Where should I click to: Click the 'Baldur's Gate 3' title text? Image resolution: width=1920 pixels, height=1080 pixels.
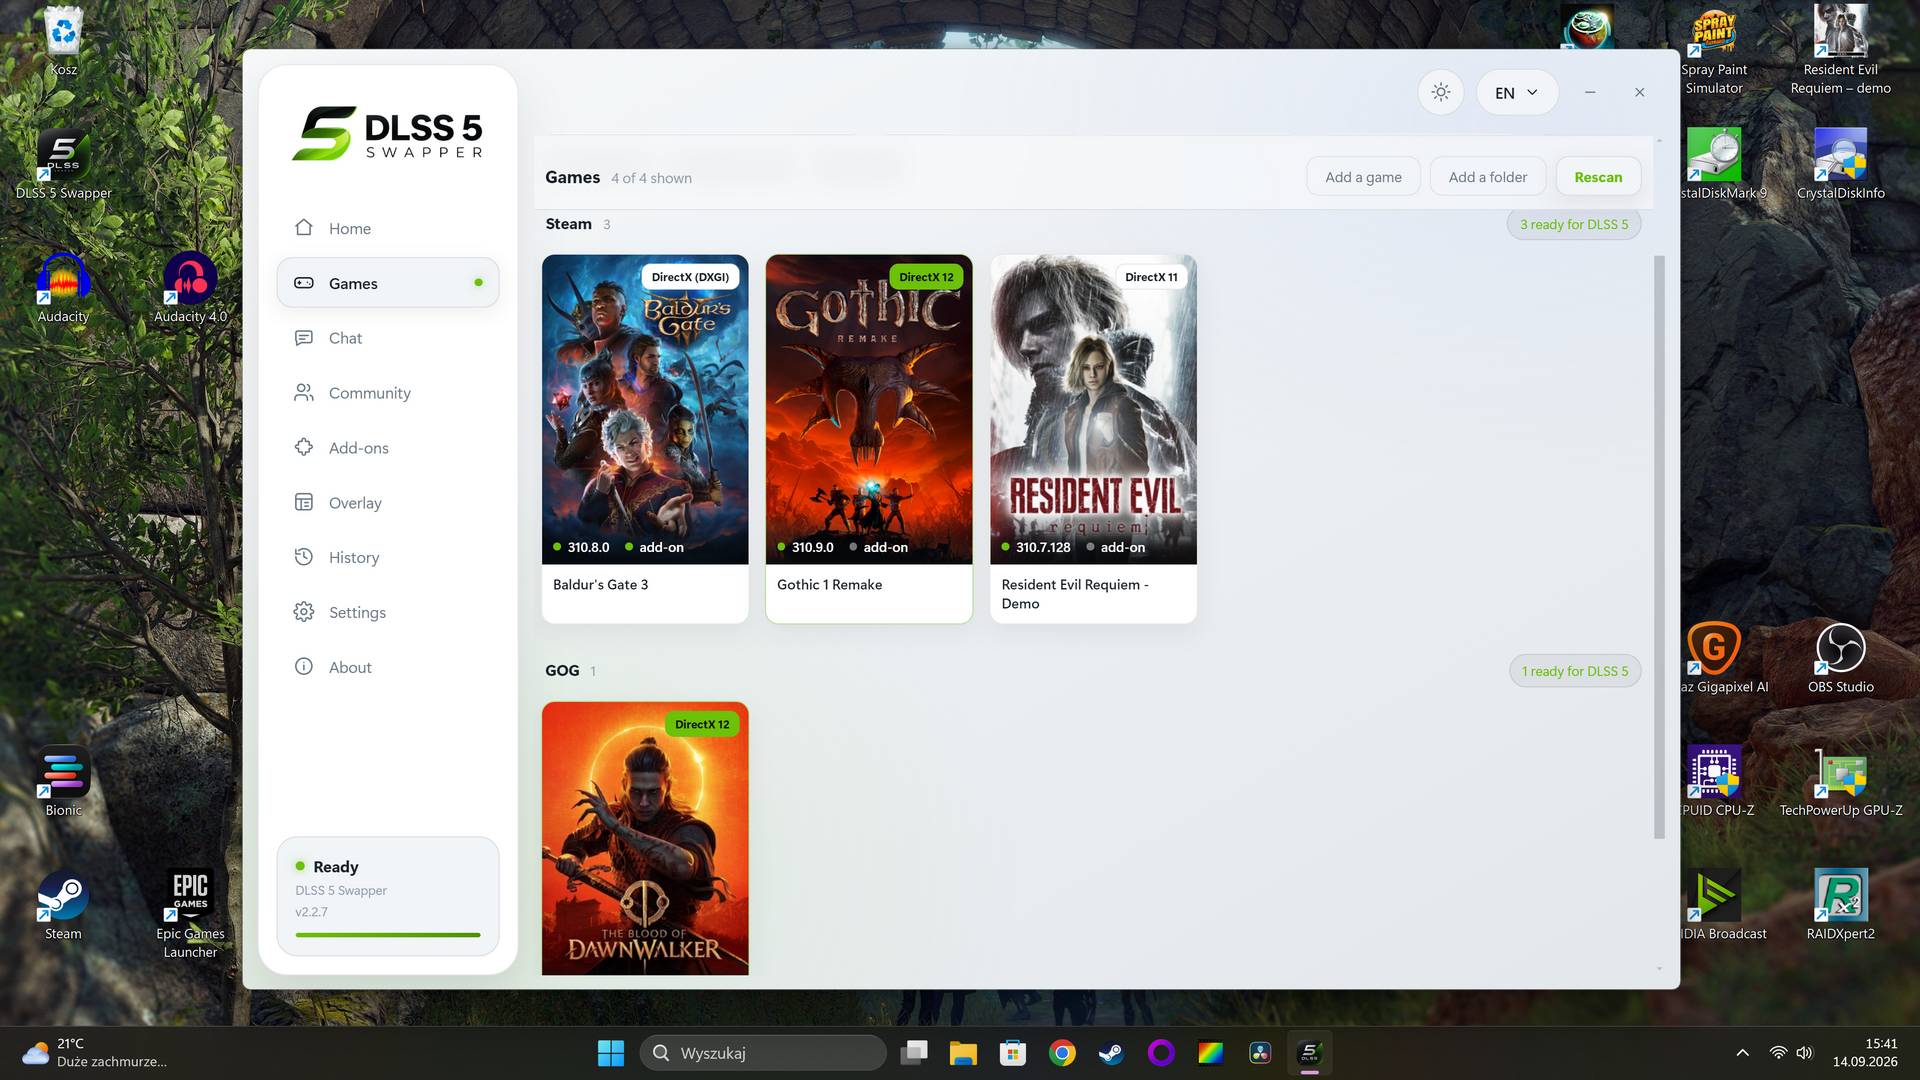pos(600,585)
